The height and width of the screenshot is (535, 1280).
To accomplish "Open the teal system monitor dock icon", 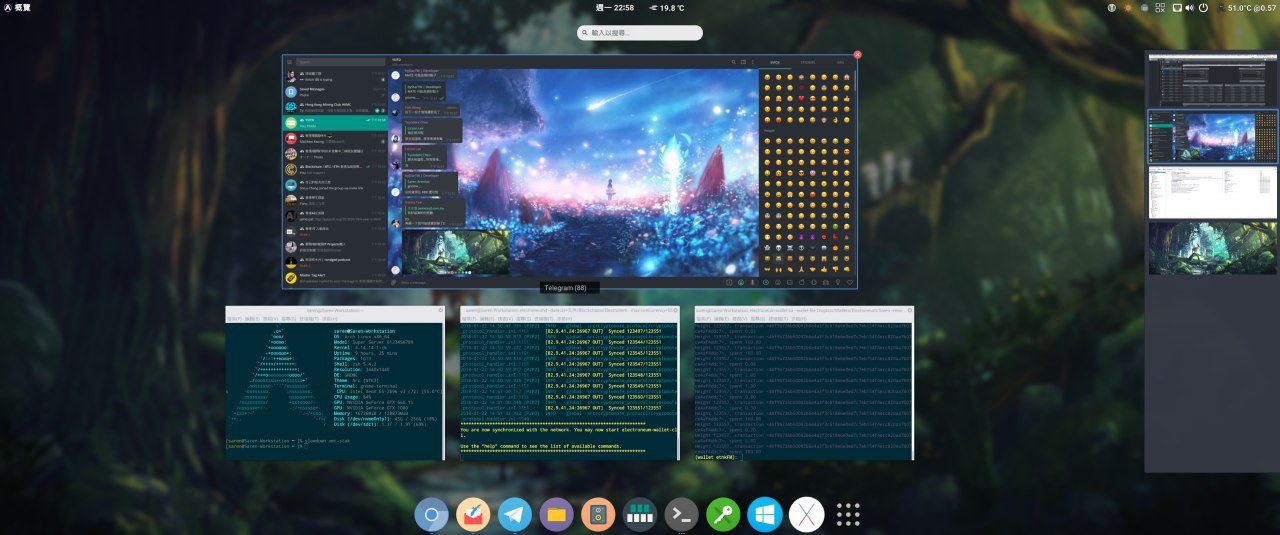I will [x=639, y=515].
